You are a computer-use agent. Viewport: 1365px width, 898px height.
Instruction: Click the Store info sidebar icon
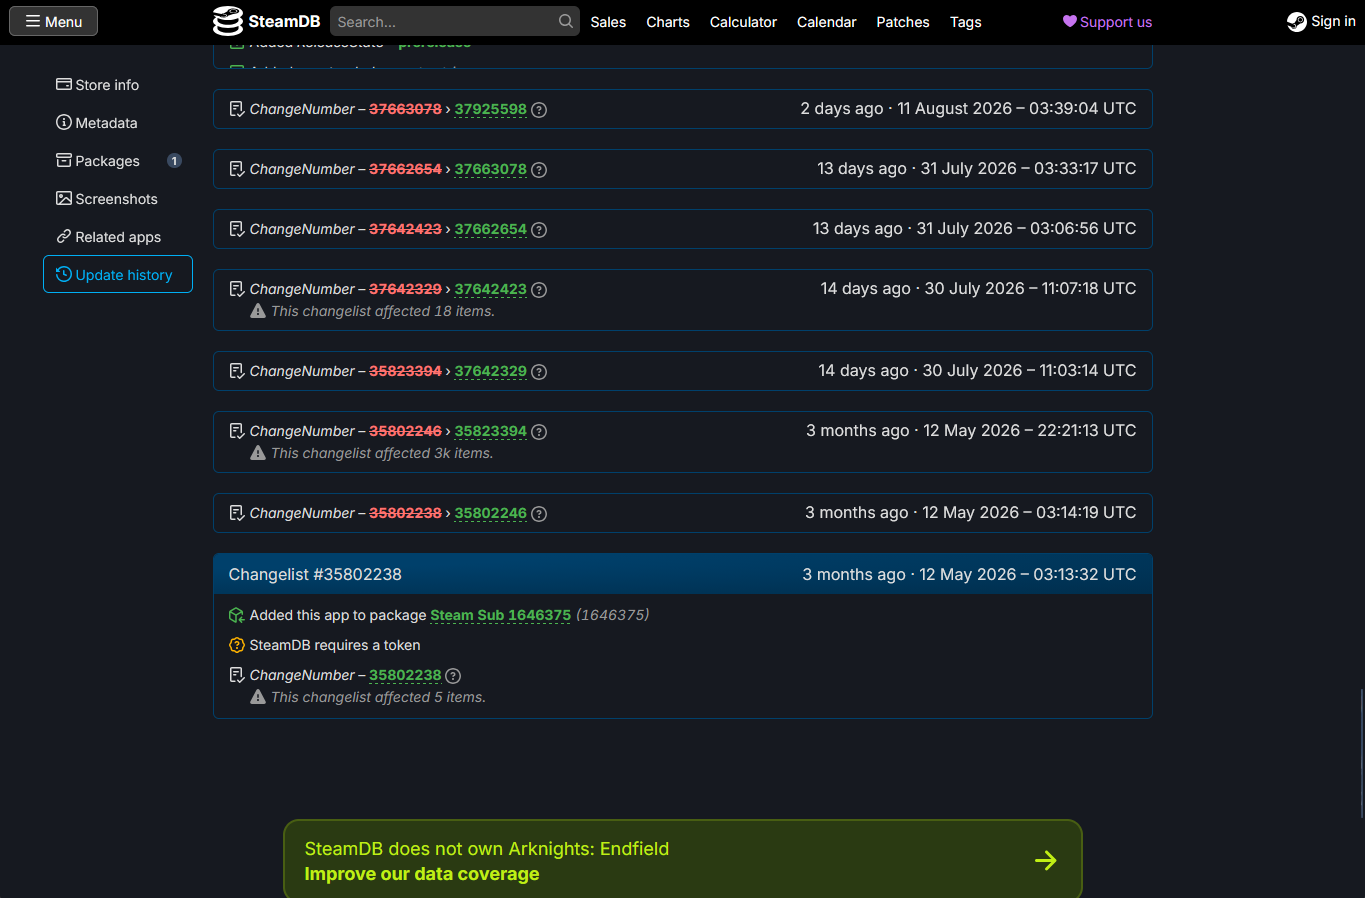(x=64, y=85)
